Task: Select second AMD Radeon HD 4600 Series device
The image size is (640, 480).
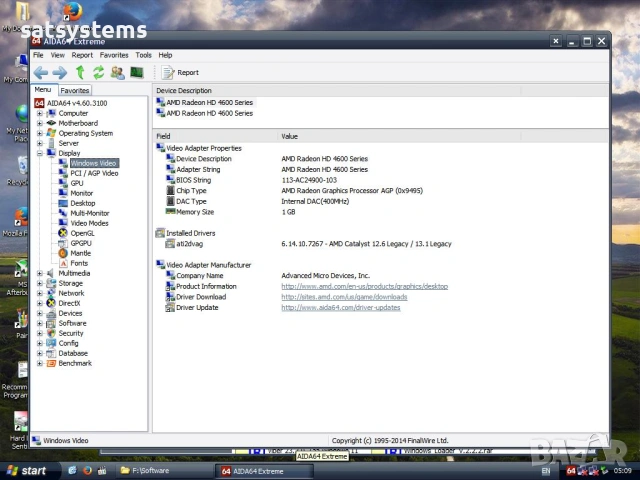Action: (x=205, y=113)
